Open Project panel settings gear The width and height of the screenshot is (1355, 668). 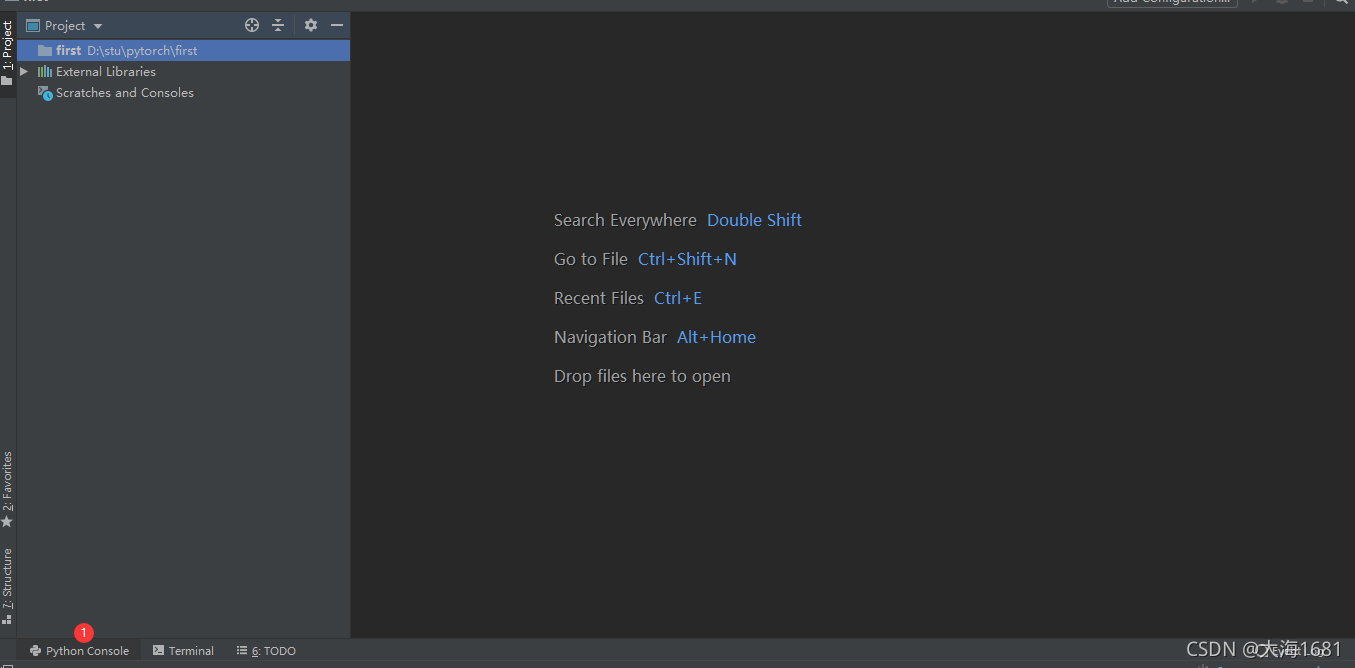311,25
